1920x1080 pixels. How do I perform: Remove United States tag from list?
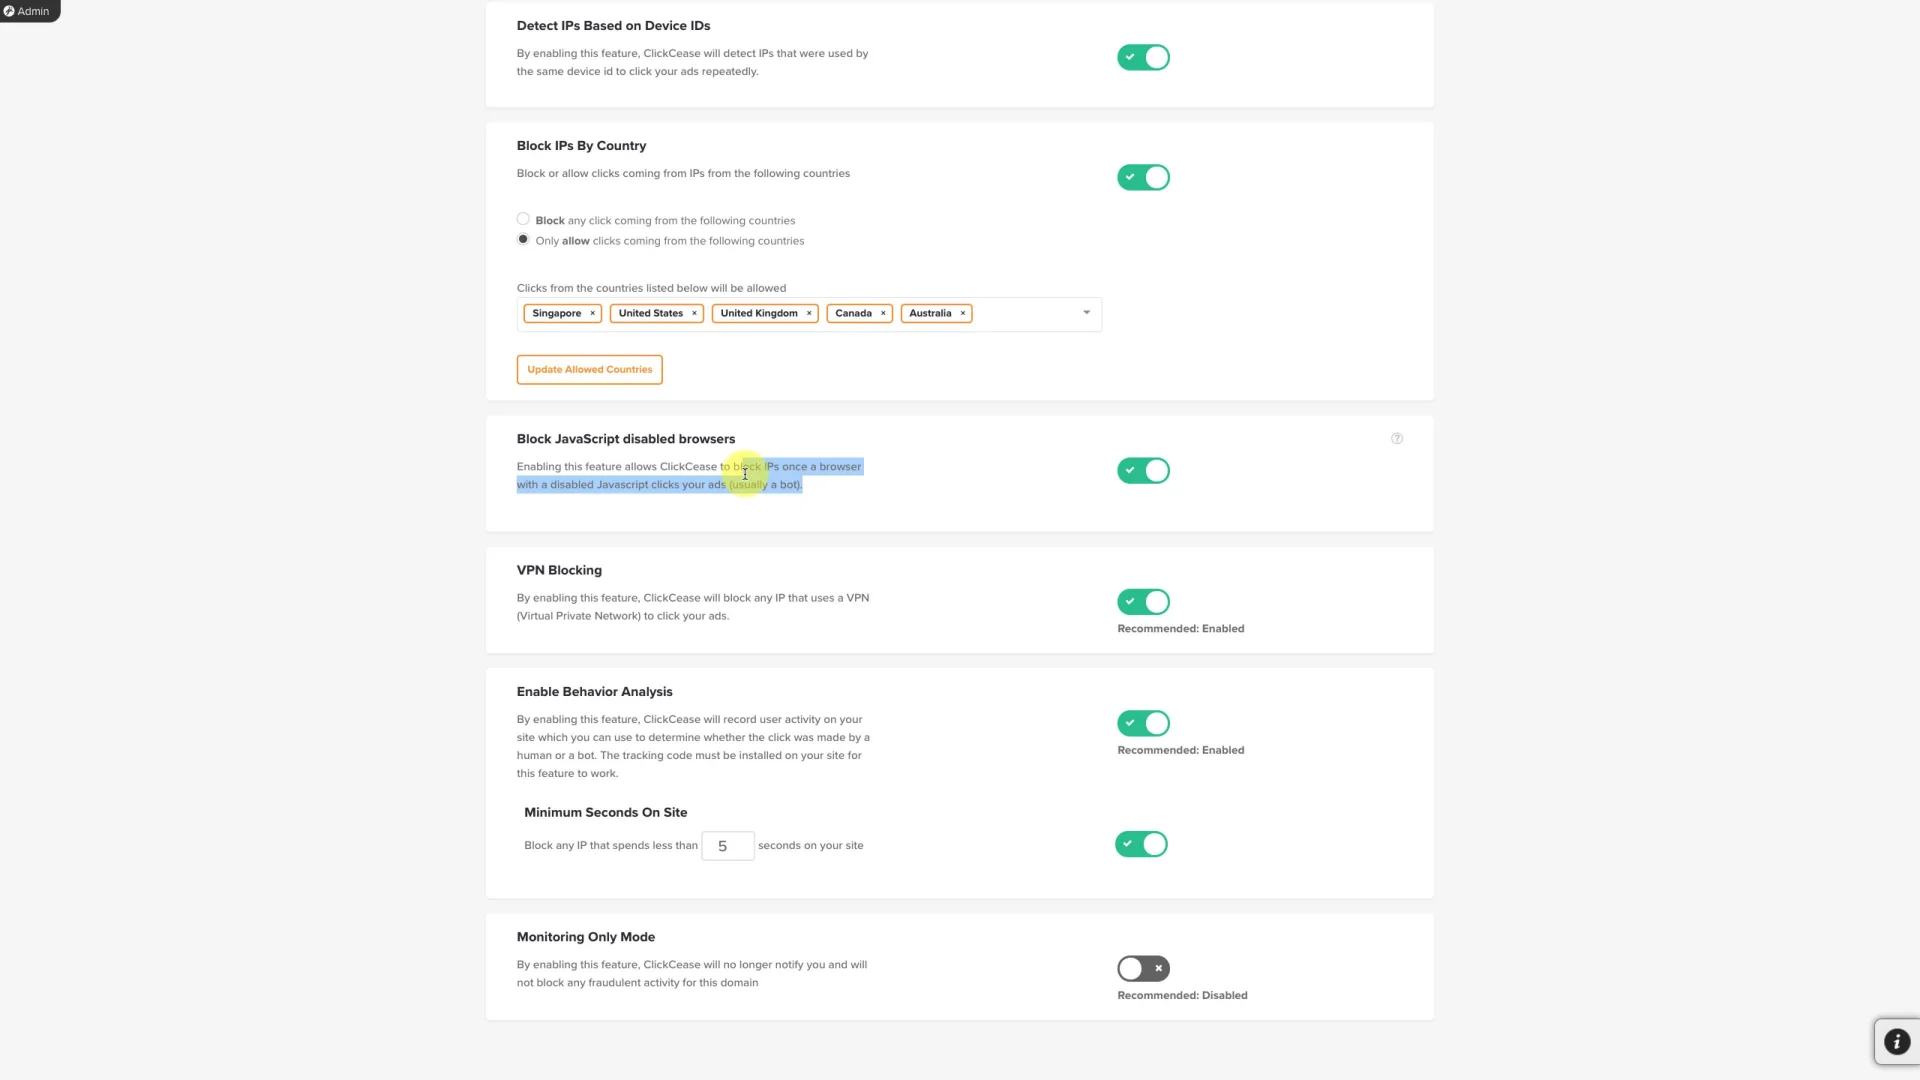(x=694, y=314)
